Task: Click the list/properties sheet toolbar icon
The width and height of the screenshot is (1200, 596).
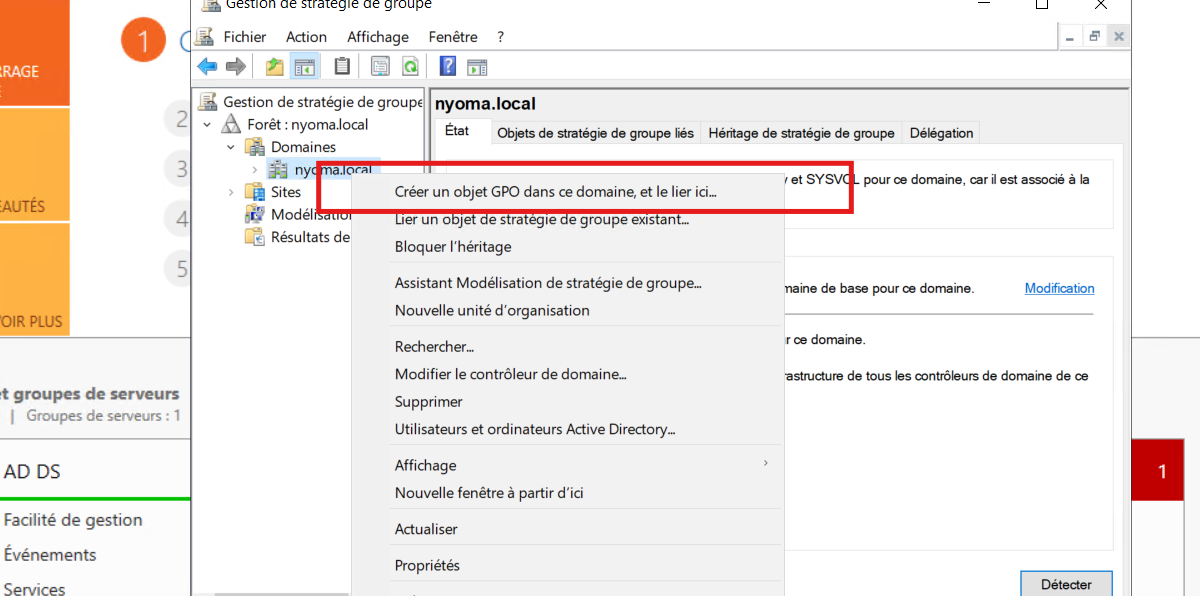Action: (380, 67)
